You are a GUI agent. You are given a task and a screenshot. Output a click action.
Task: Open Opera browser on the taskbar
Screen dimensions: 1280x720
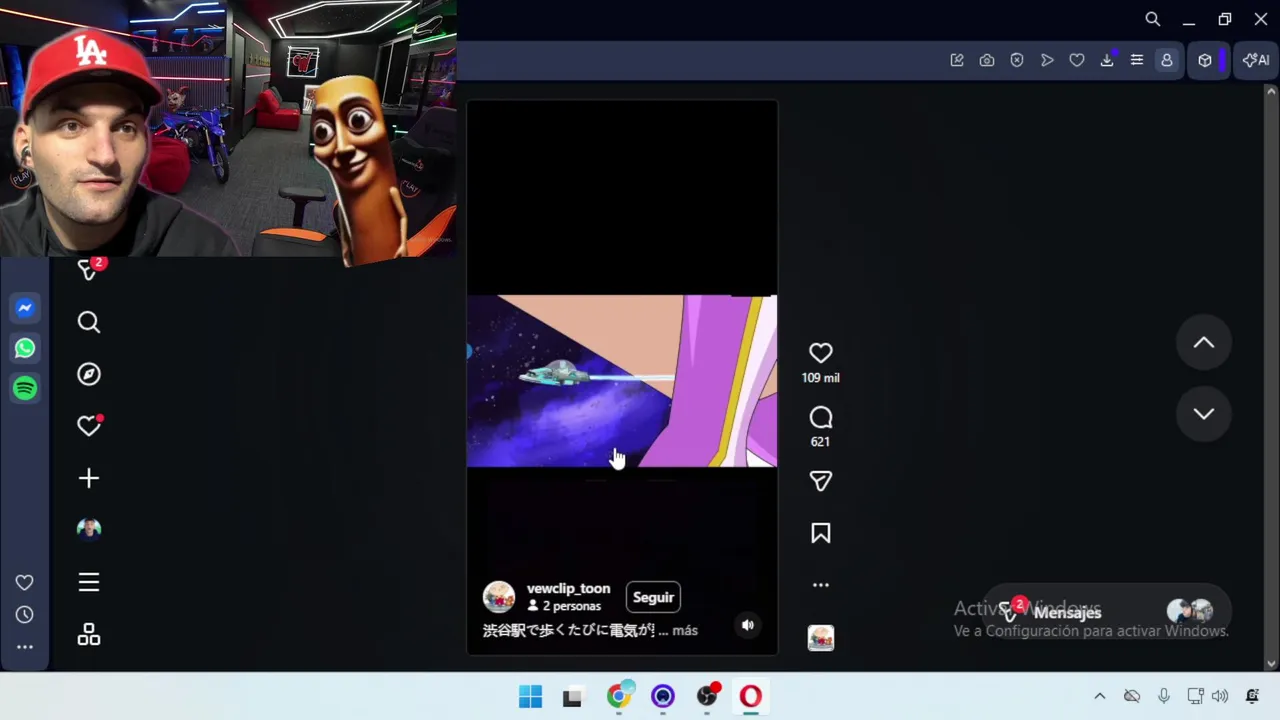tap(751, 696)
